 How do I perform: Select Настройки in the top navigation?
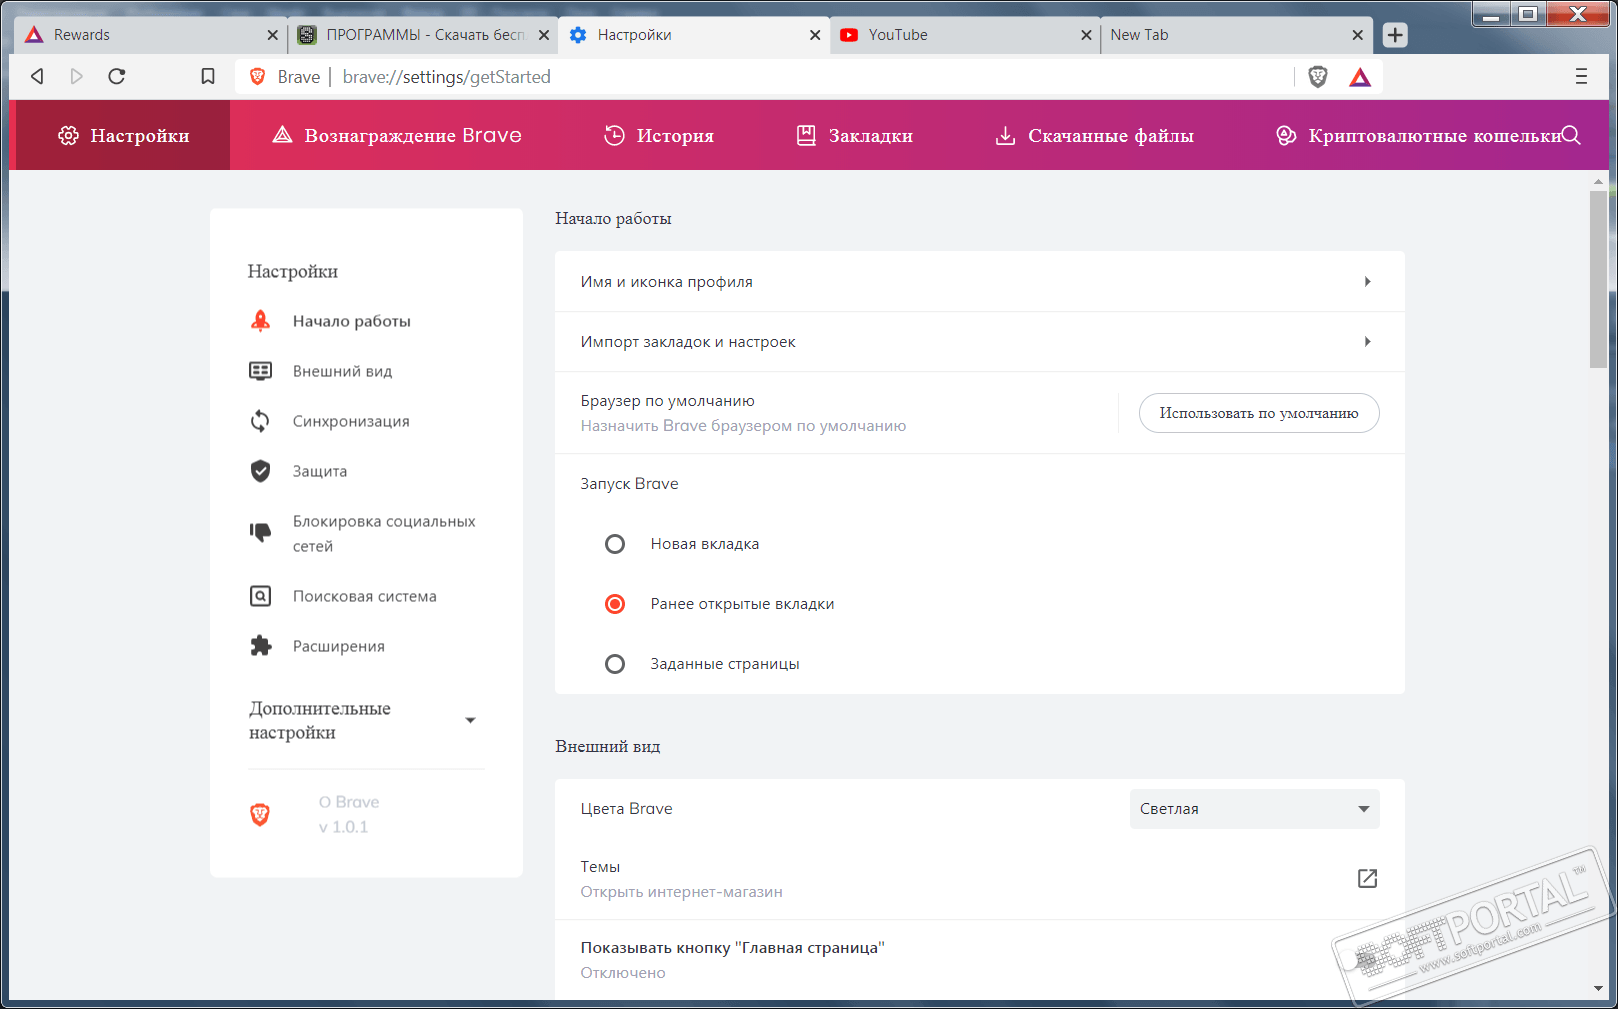(x=124, y=135)
